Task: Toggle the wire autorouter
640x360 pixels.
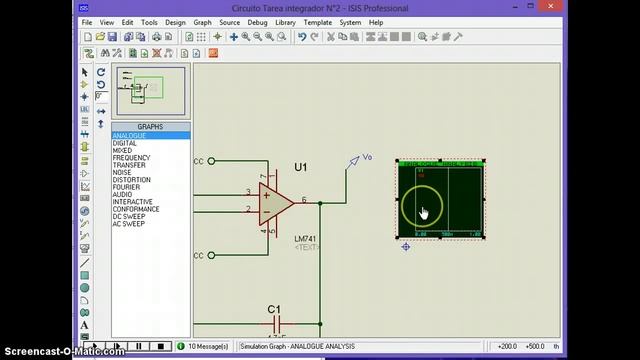Action: 88,53
